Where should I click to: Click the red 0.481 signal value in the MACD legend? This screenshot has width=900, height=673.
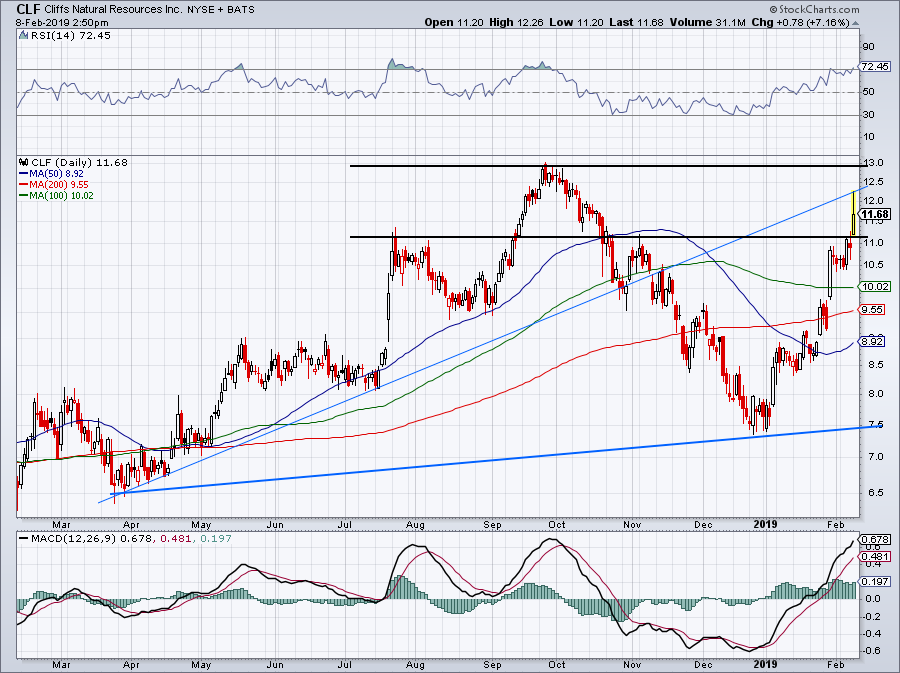174,539
